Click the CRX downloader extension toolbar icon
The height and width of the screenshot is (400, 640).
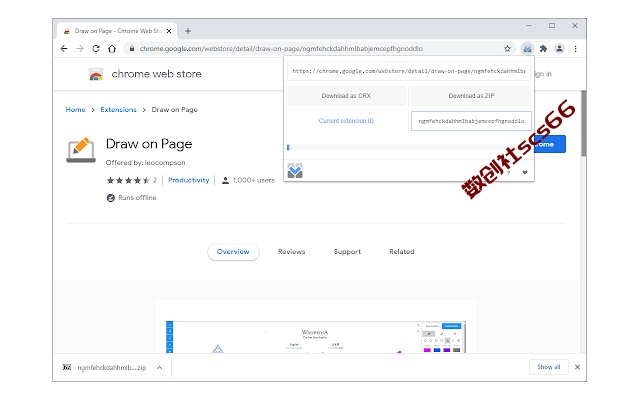pos(527,49)
